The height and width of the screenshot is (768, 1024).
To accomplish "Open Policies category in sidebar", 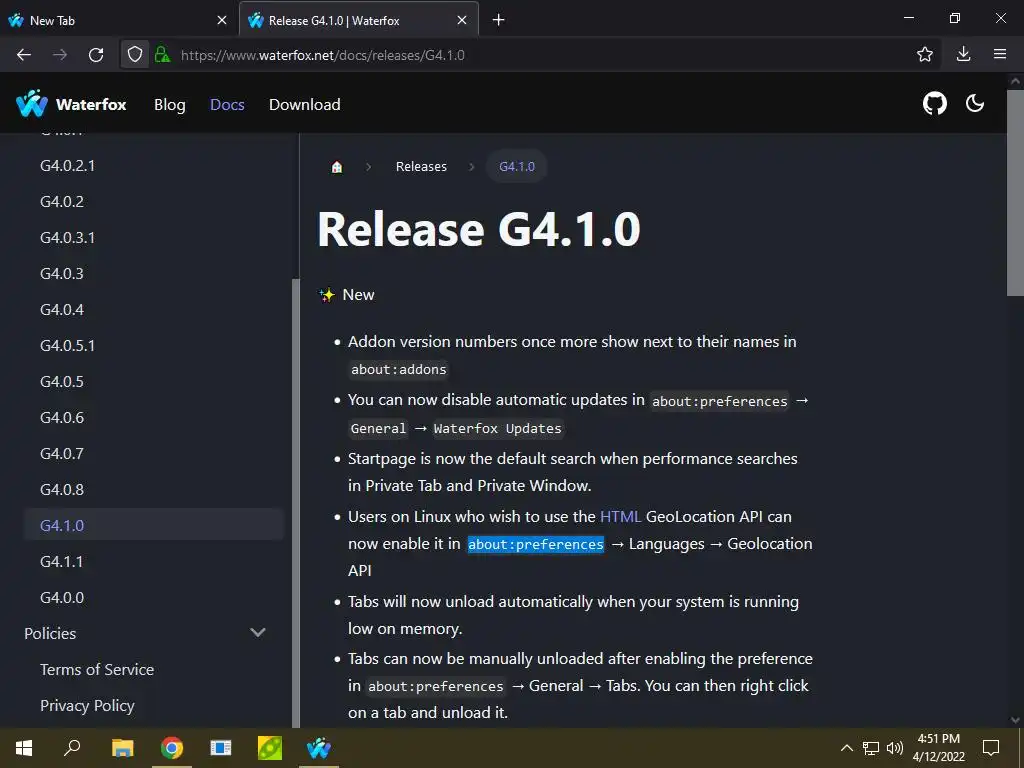I will [x=50, y=633].
